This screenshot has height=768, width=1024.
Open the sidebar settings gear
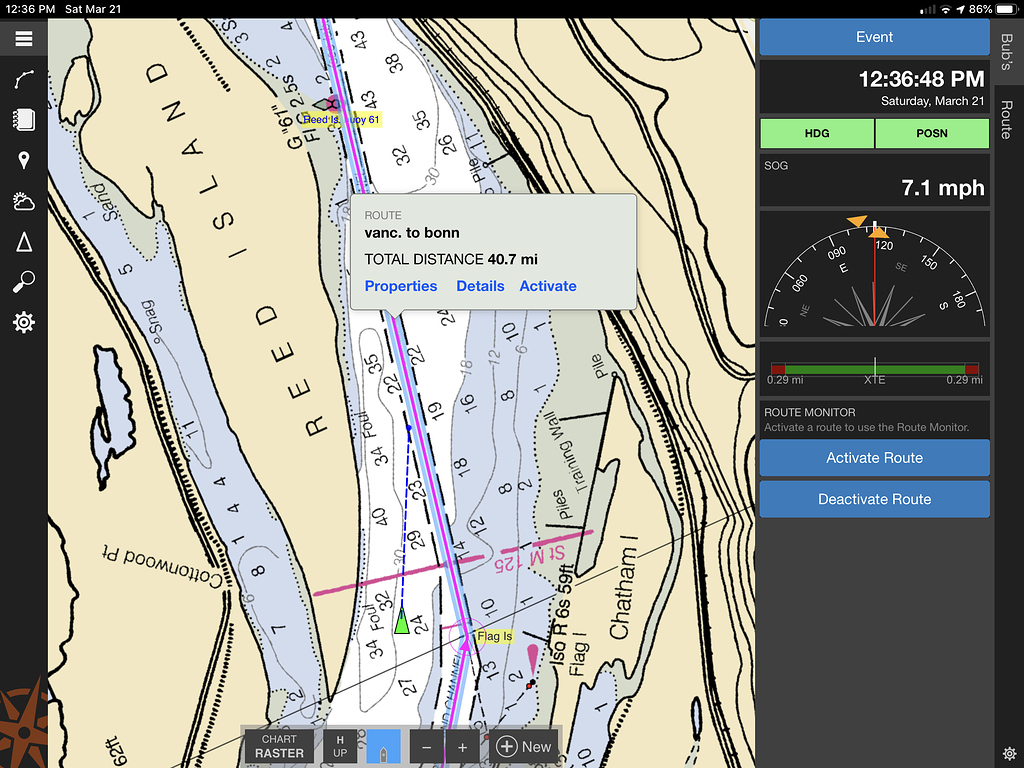(x=23, y=321)
